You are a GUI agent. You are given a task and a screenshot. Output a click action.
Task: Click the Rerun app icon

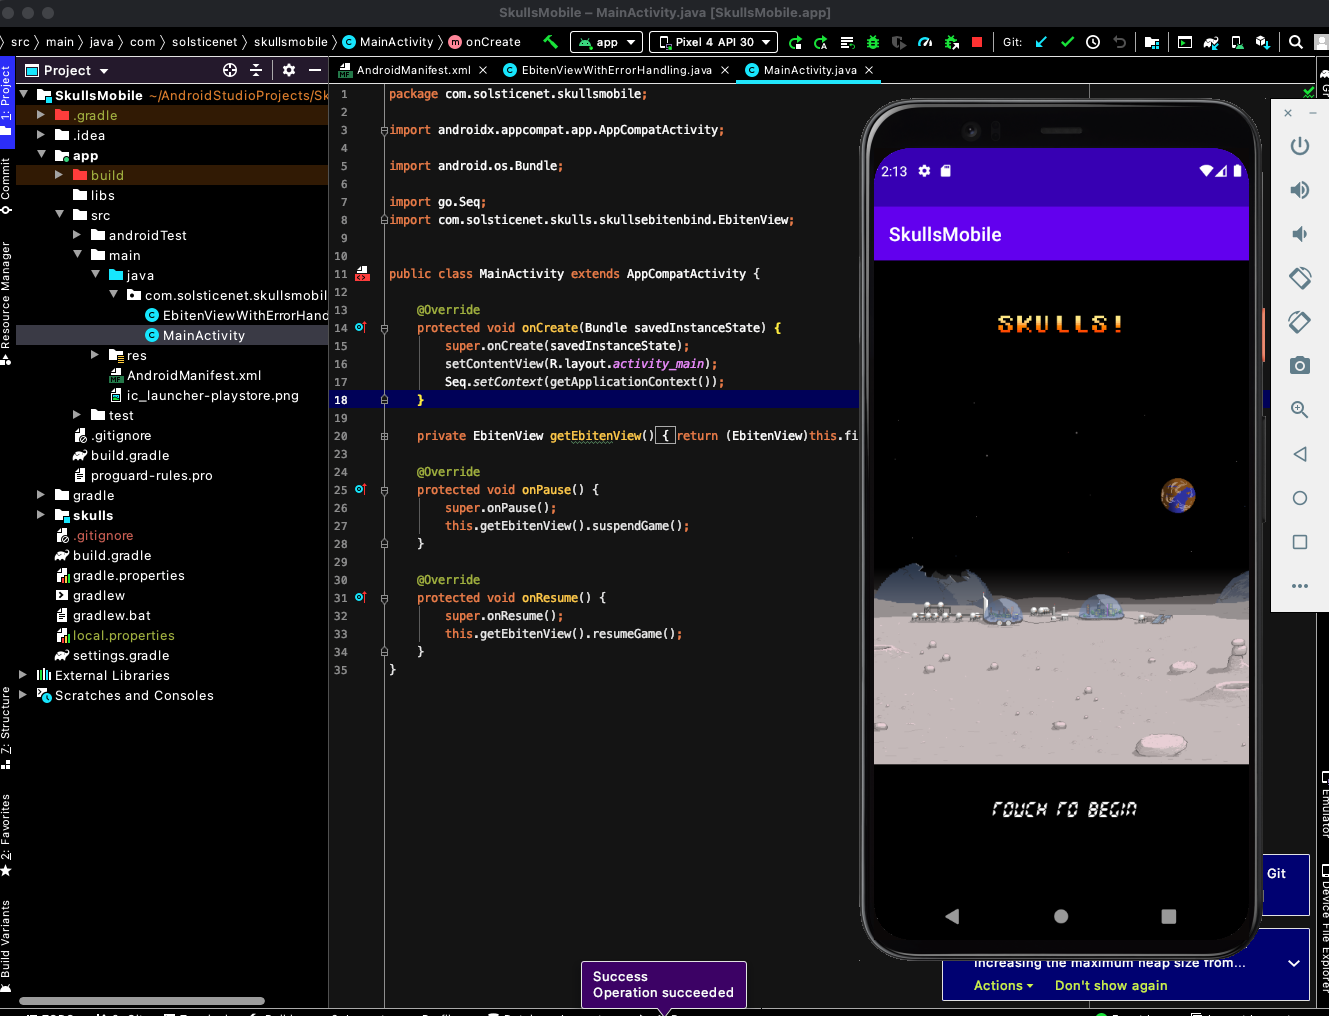[796, 42]
